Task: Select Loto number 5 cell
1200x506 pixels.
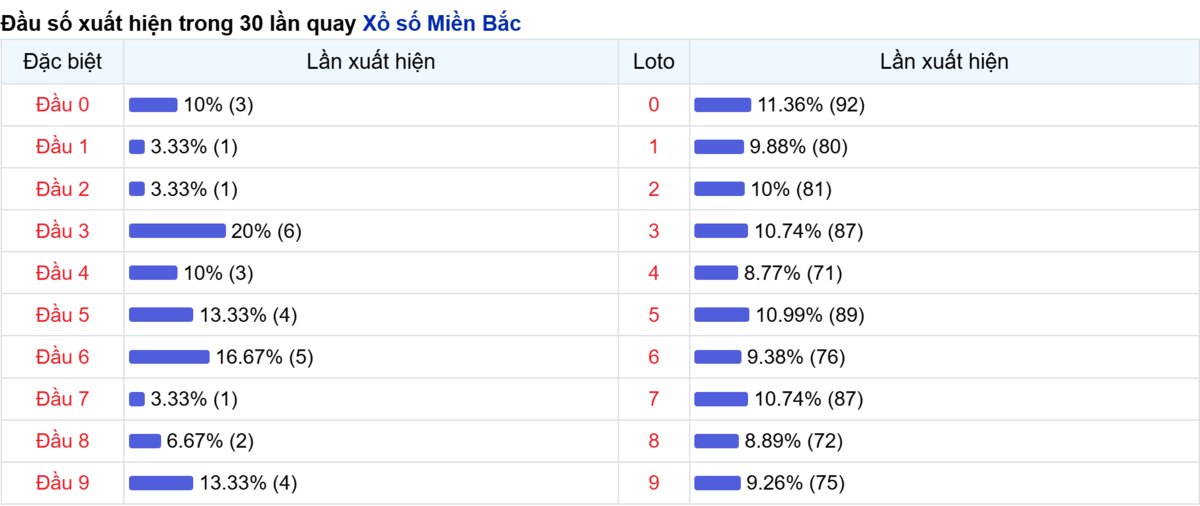Action: pyautogui.click(x=654, y=315)
